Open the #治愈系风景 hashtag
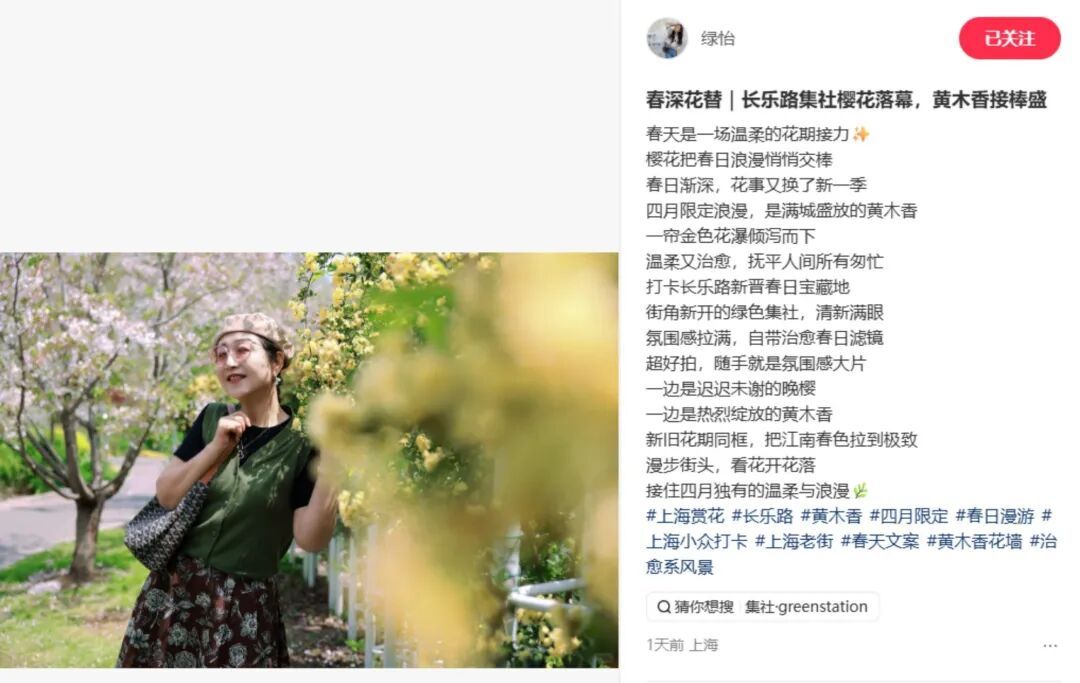 tap(680, 567)
